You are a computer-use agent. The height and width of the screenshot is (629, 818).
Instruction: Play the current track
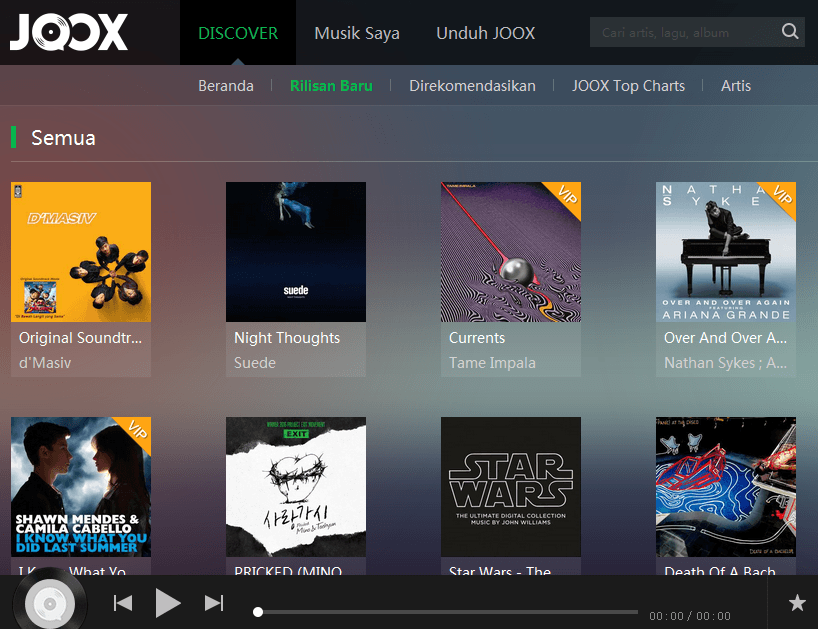[168, 603]
